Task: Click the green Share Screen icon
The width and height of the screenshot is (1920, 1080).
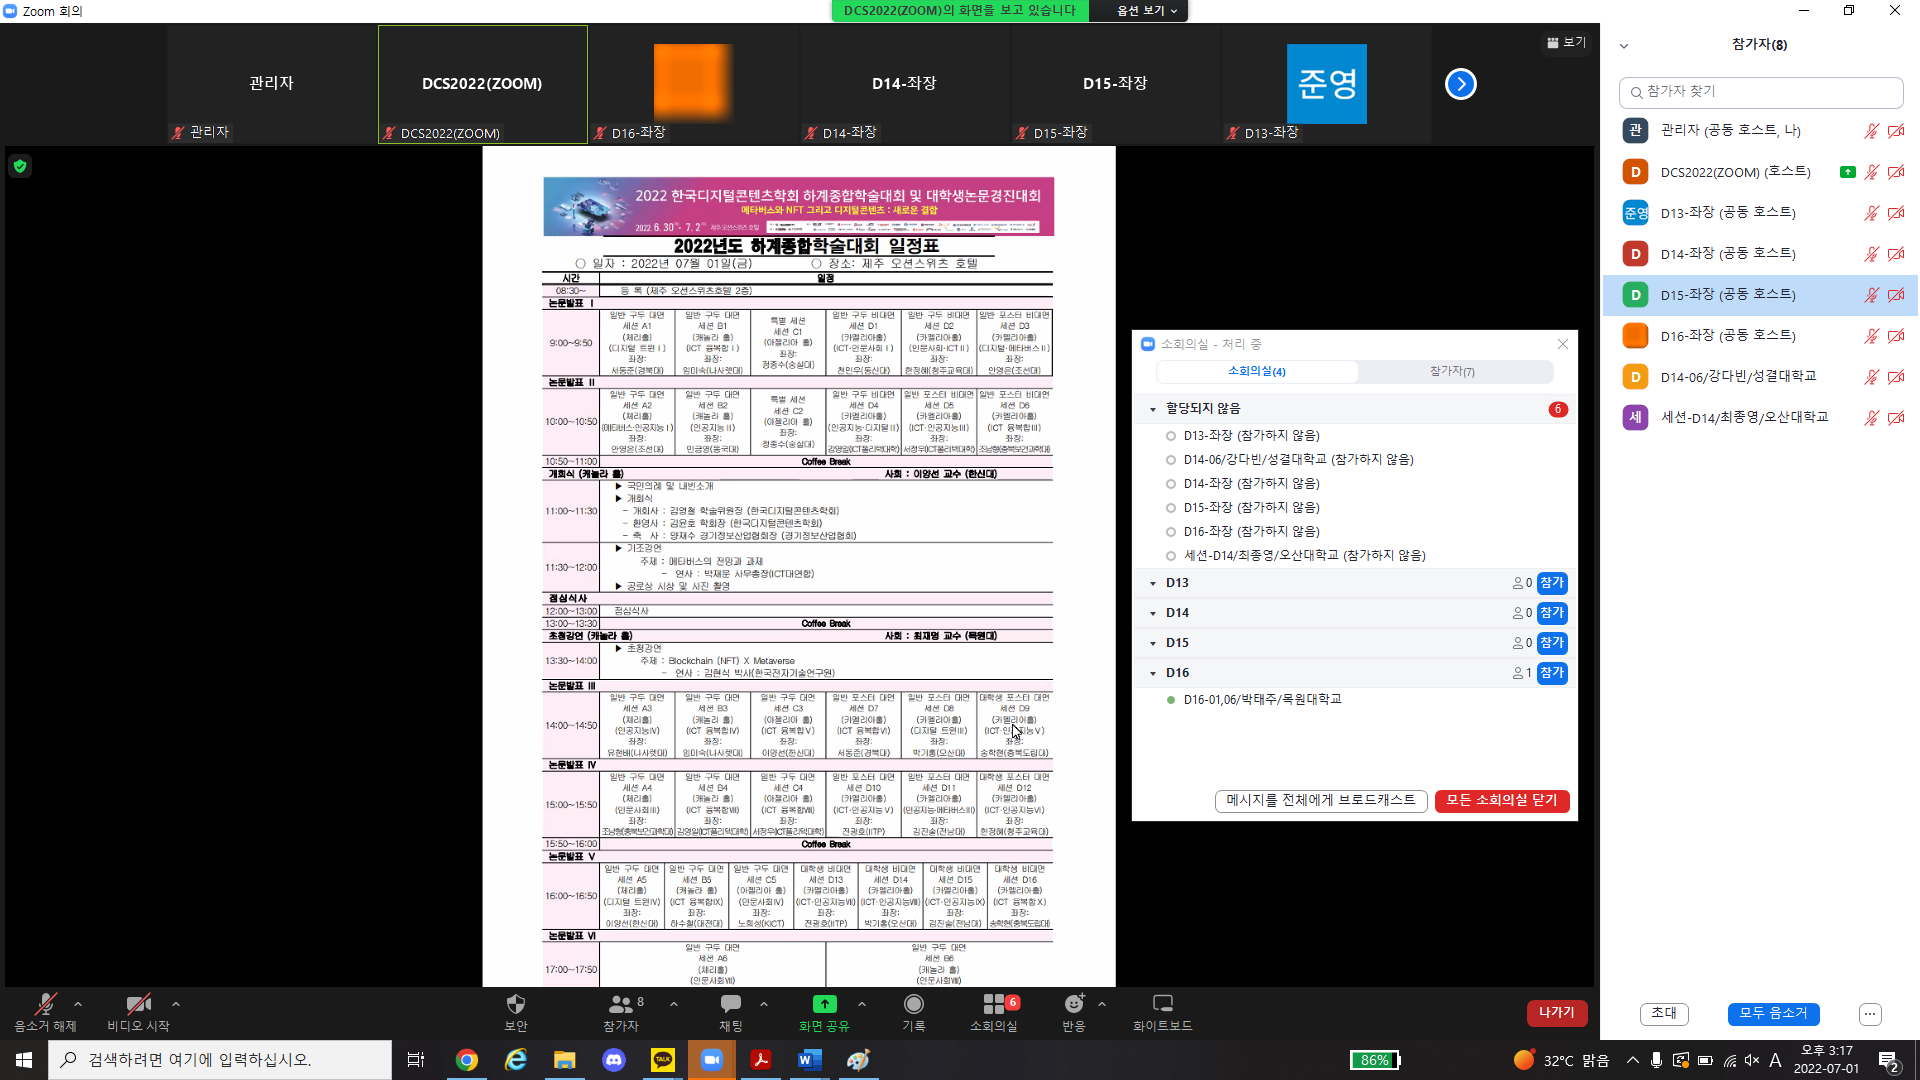Action: [x=824, y=1004]
